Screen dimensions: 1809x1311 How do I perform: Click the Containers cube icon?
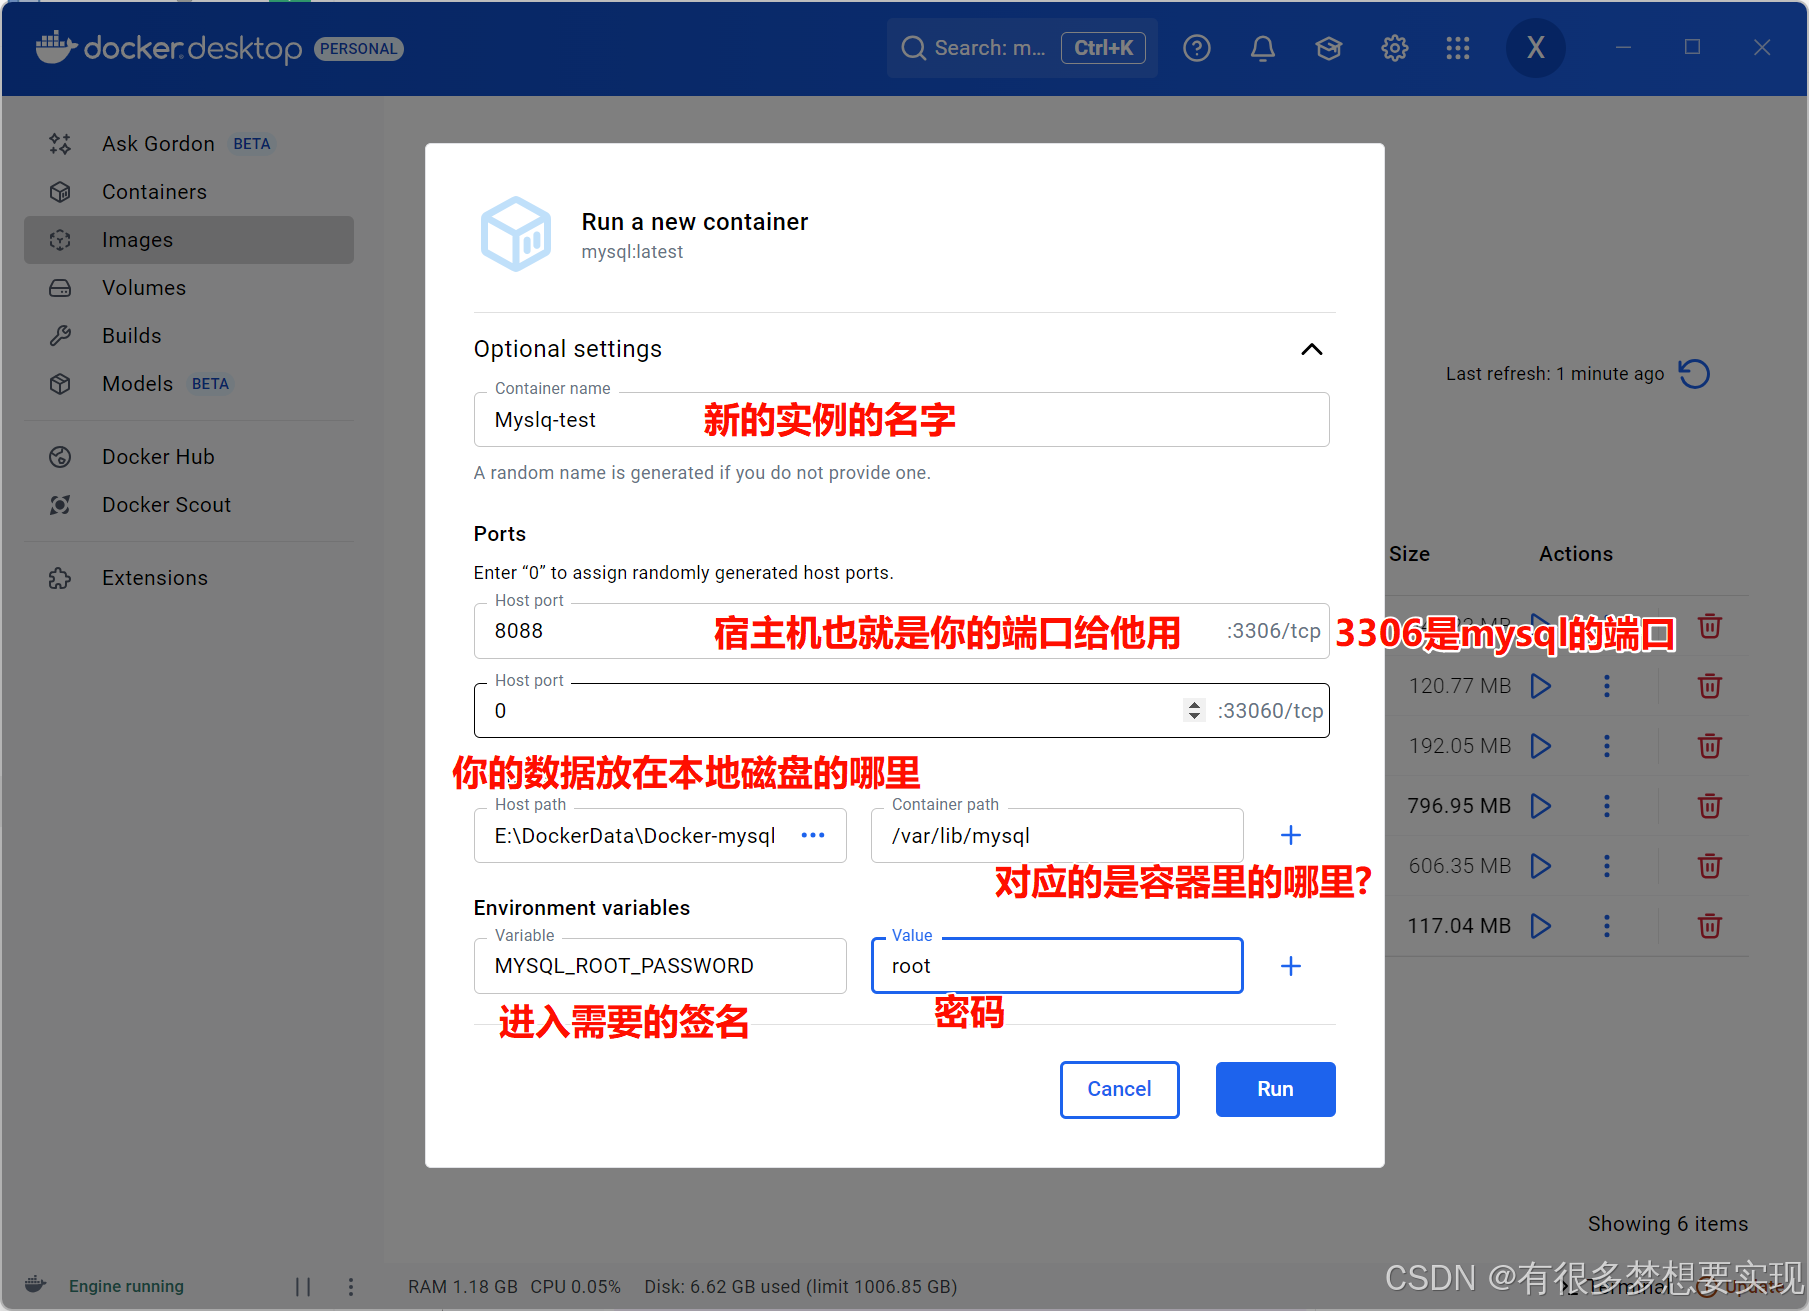tap(60, 192)
